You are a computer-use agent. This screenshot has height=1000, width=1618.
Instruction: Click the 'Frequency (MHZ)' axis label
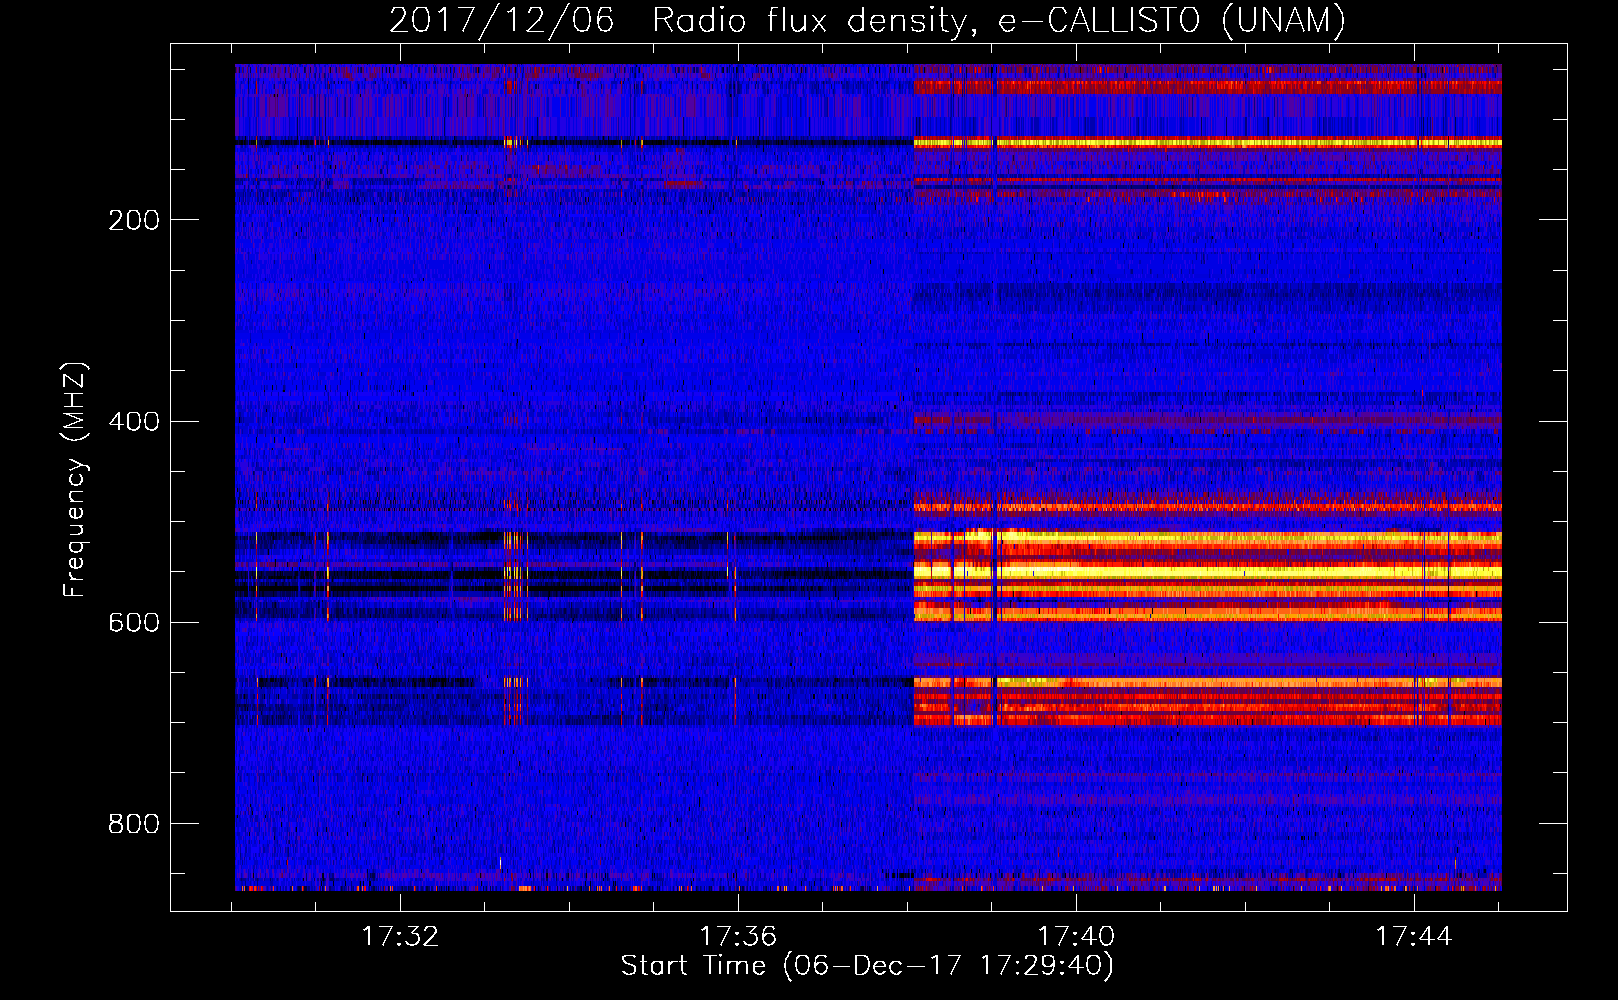pyautogui.click(x=75, y=480)
